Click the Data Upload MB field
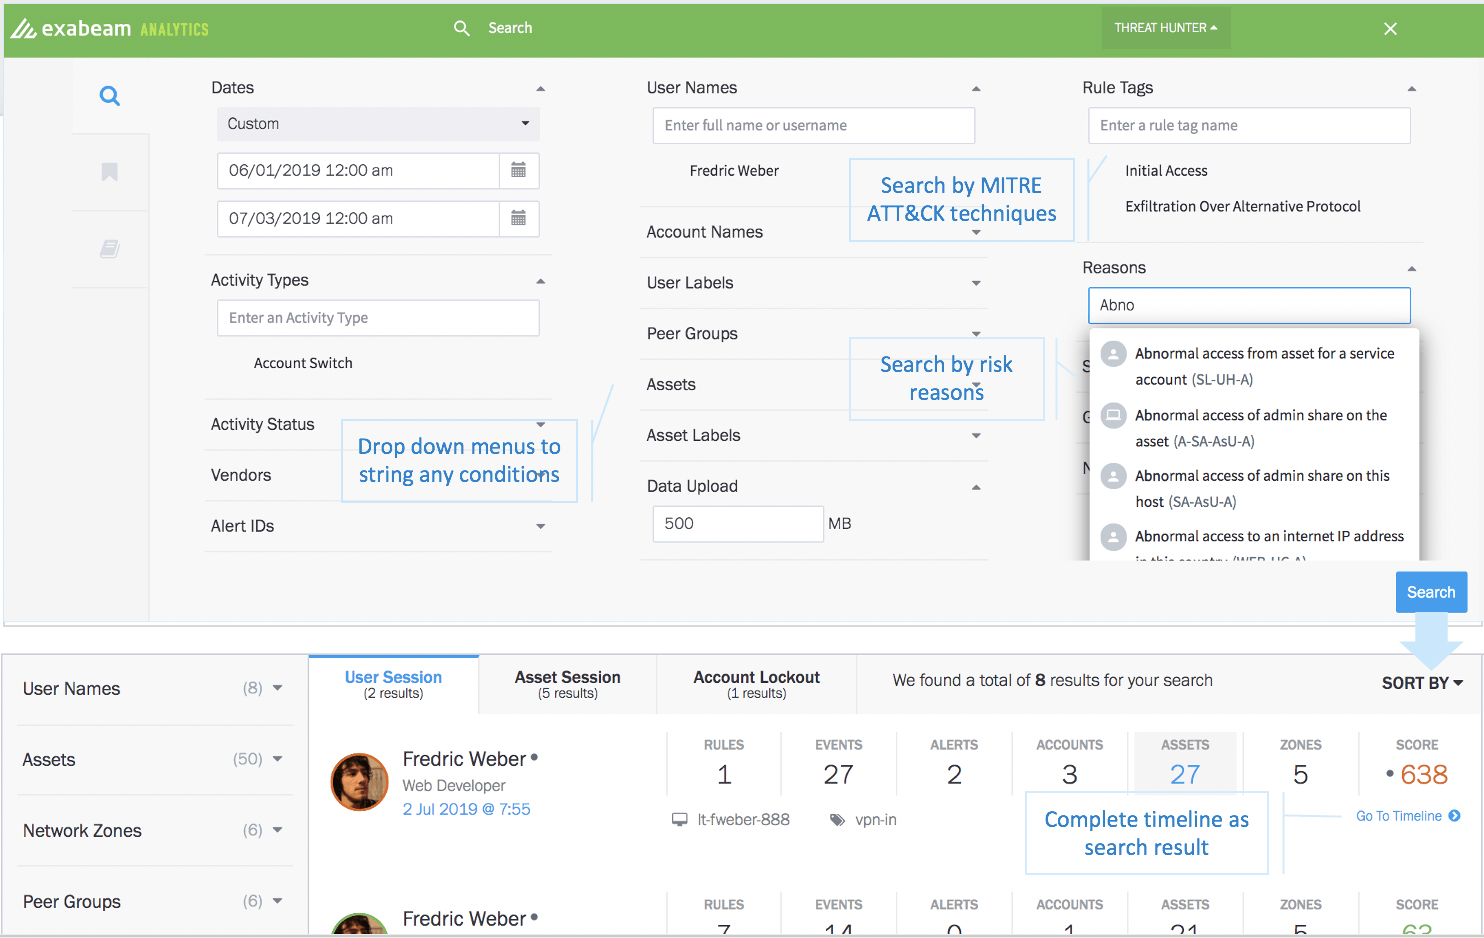 tap(738, 524)
